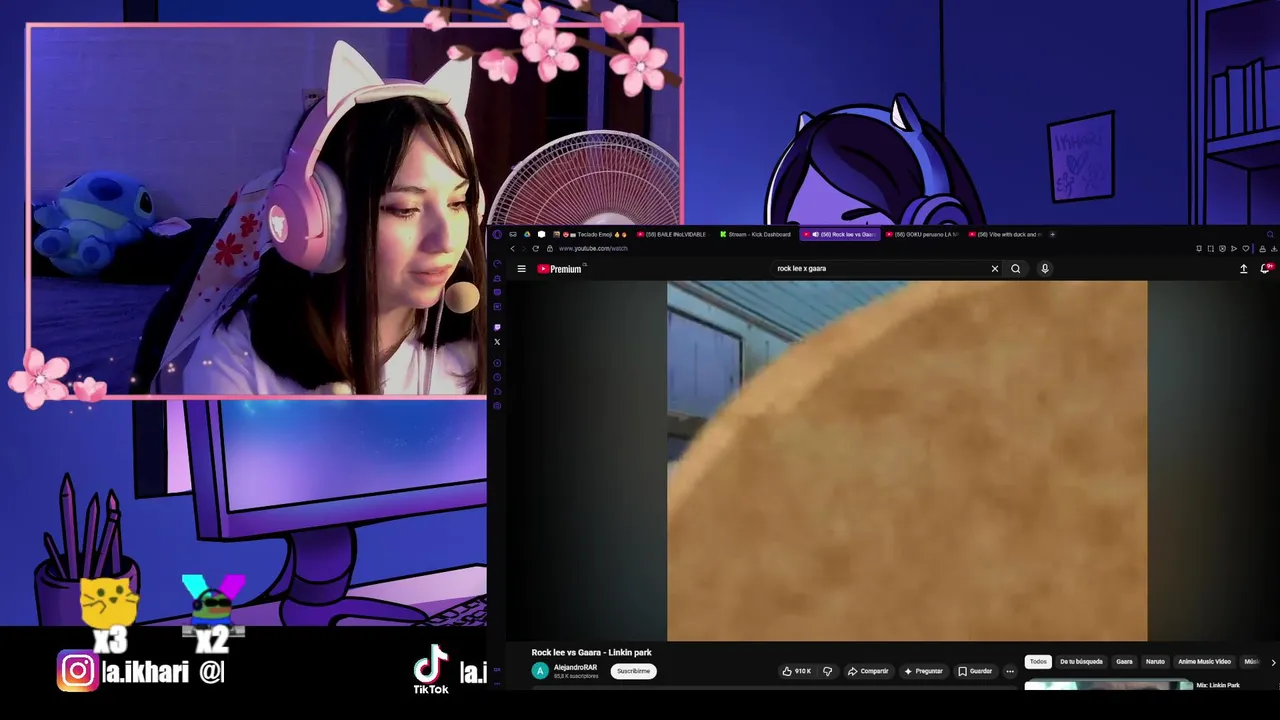Open the mail pinned tab
Image resolution: width=1280 pixels, height=720 pixels.
[x=513, y=234]
